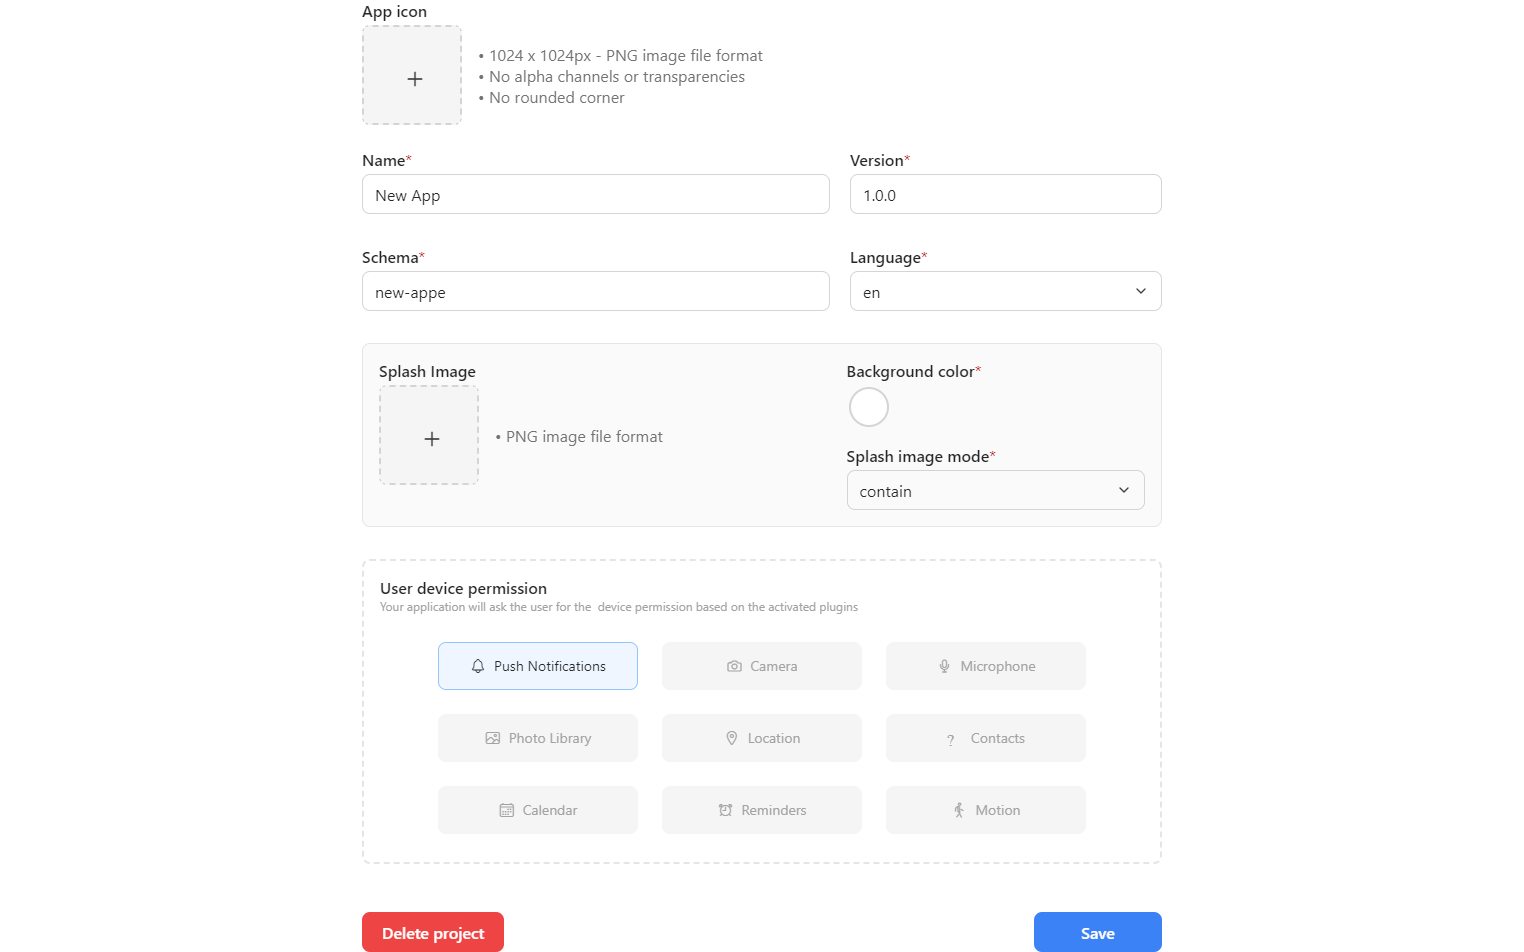Pick the Background color swatch
The image size is (1524, 952).
(x=869, y=407)
